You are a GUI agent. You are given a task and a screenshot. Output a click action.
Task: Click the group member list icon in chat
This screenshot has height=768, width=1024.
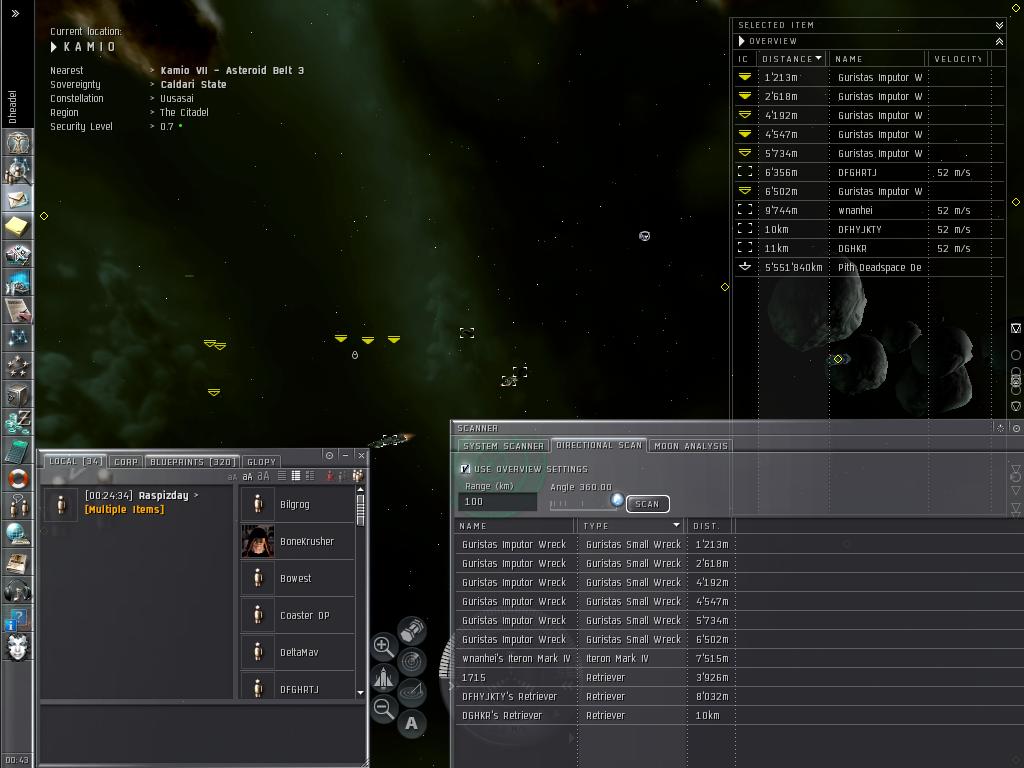(x=358, y=476)
